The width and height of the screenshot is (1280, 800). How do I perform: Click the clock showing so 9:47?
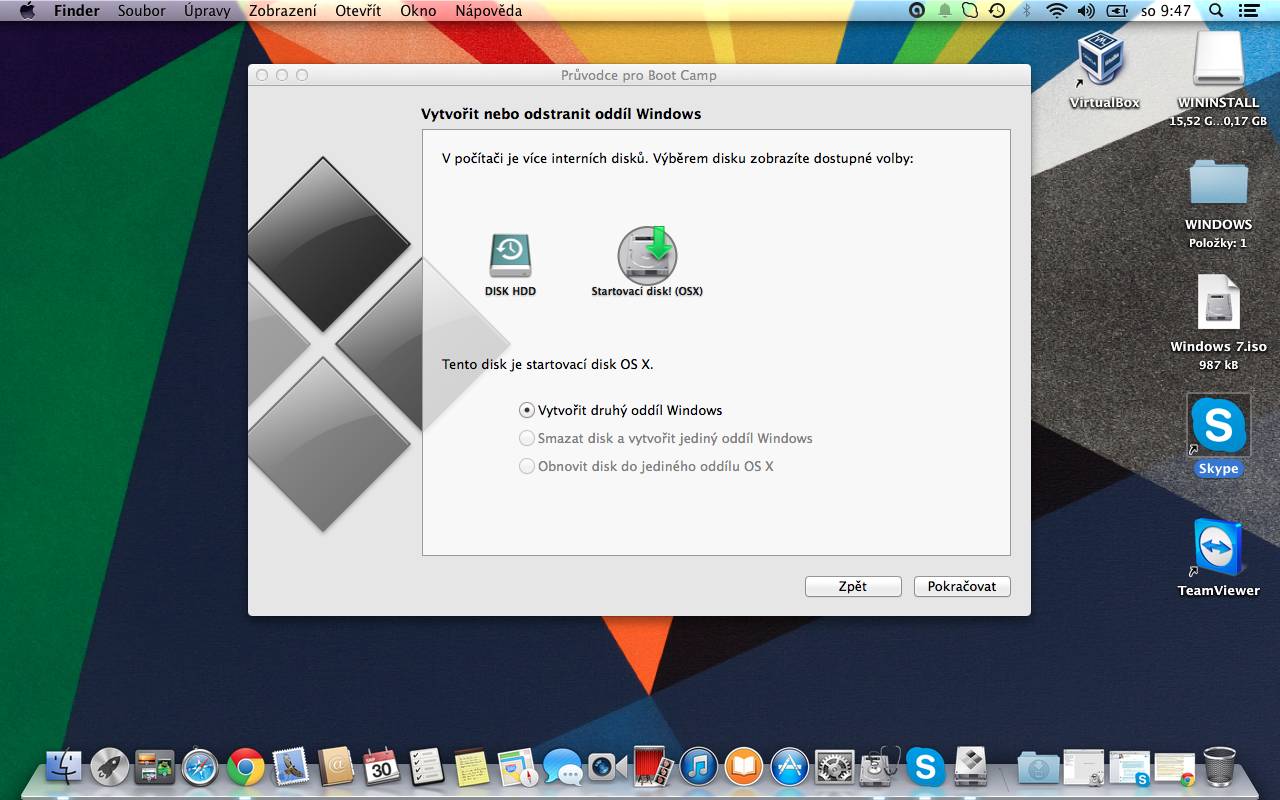tap(1166, 11)
